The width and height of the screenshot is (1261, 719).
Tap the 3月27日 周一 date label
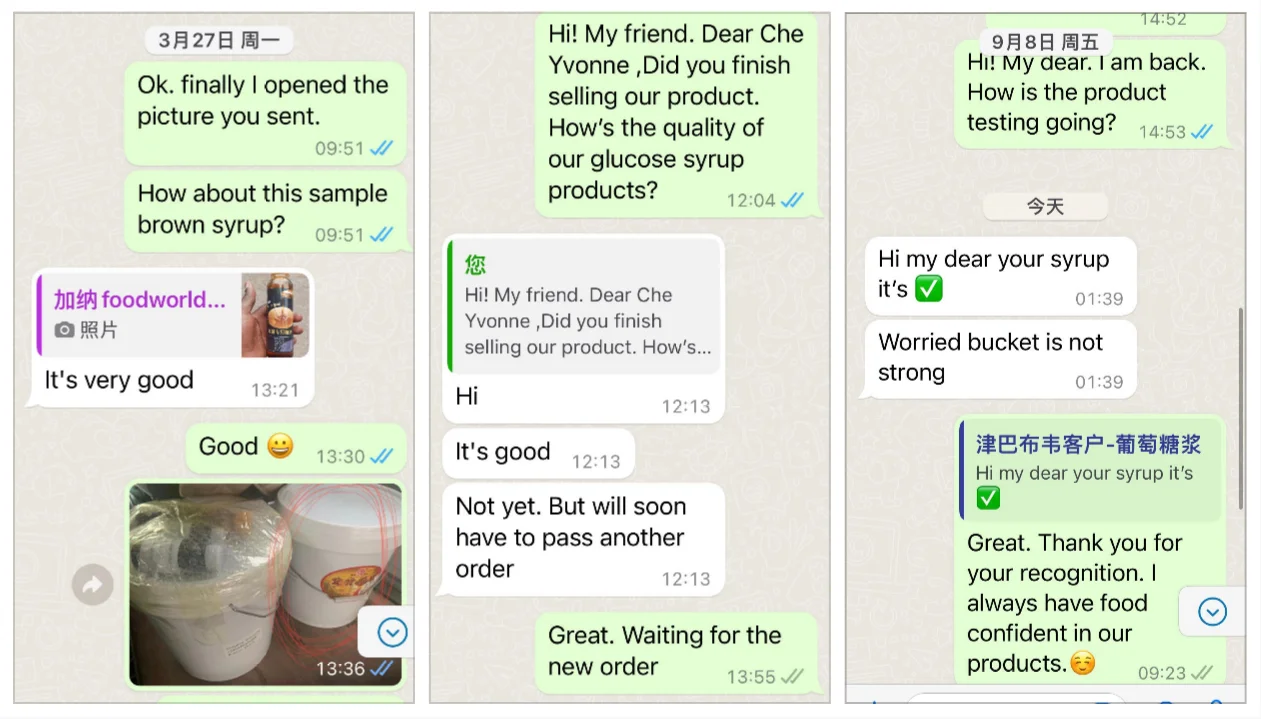pos(220,40)
